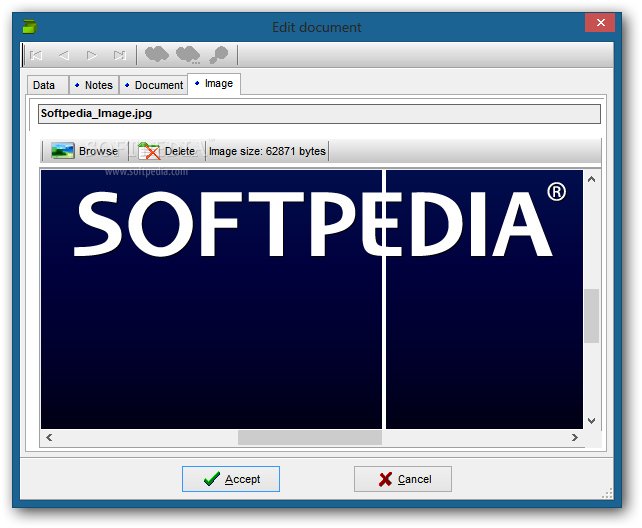Click horizontal scrollbar left arrow

click(x=49, y=438)
